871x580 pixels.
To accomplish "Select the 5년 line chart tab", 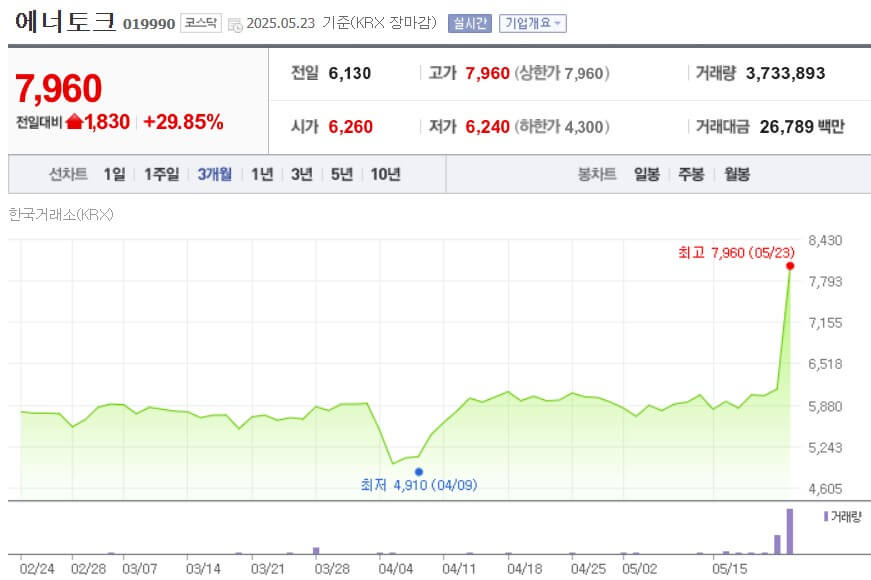I will [342, 174].
